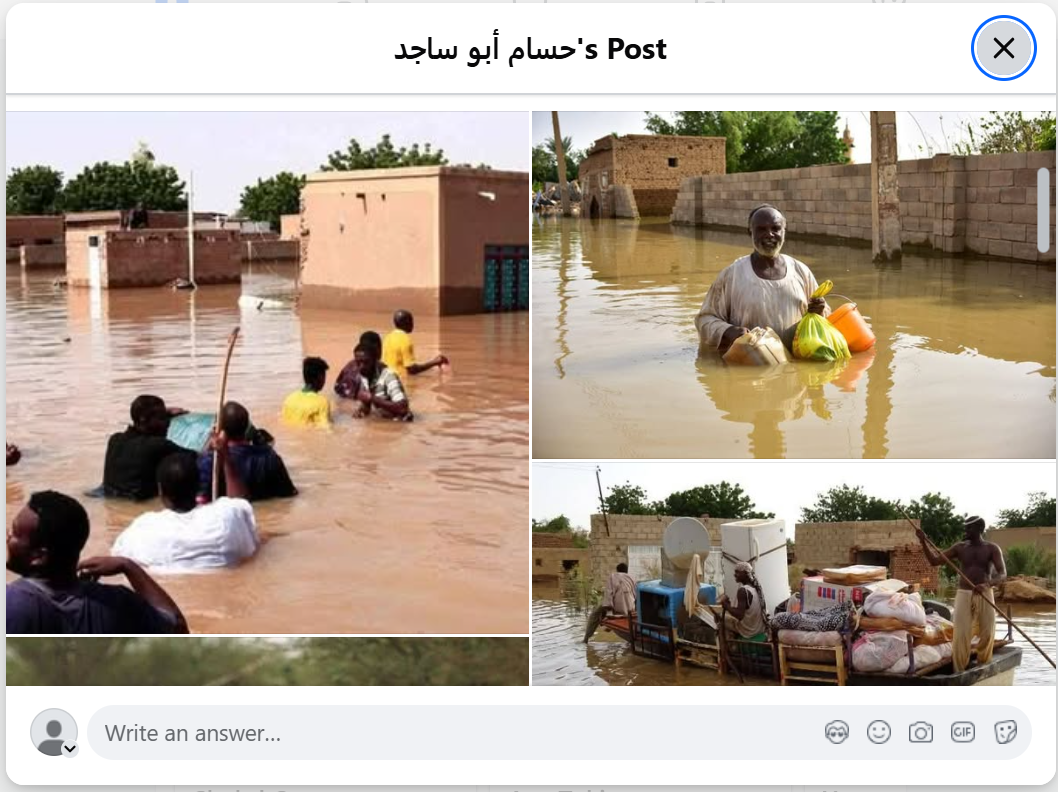Click the white refrigerator on the boat
The height and width of the screenshot is (792, 1058).
click(754, 563)
